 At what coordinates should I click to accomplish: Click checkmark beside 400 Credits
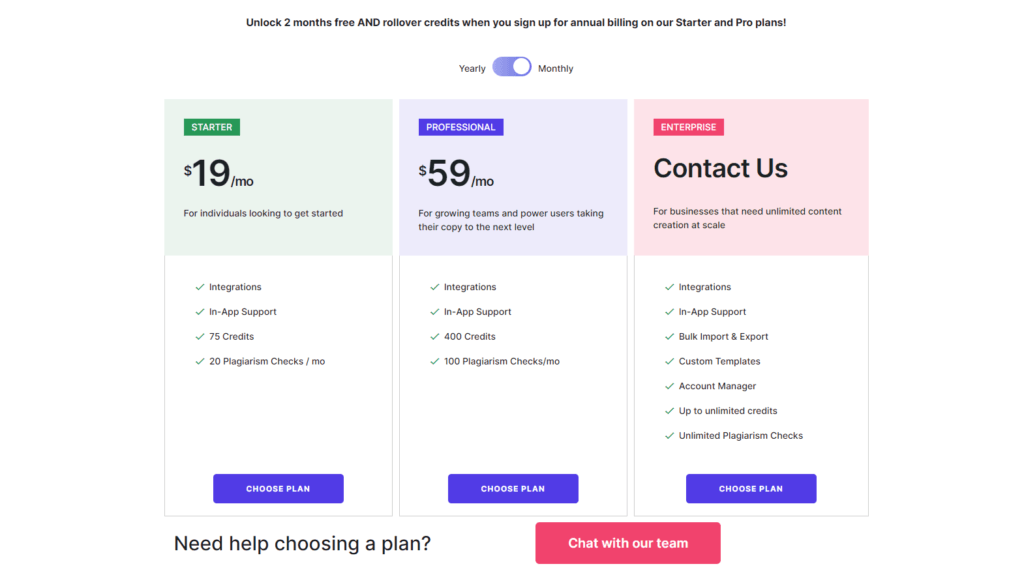tap(435, 337)
